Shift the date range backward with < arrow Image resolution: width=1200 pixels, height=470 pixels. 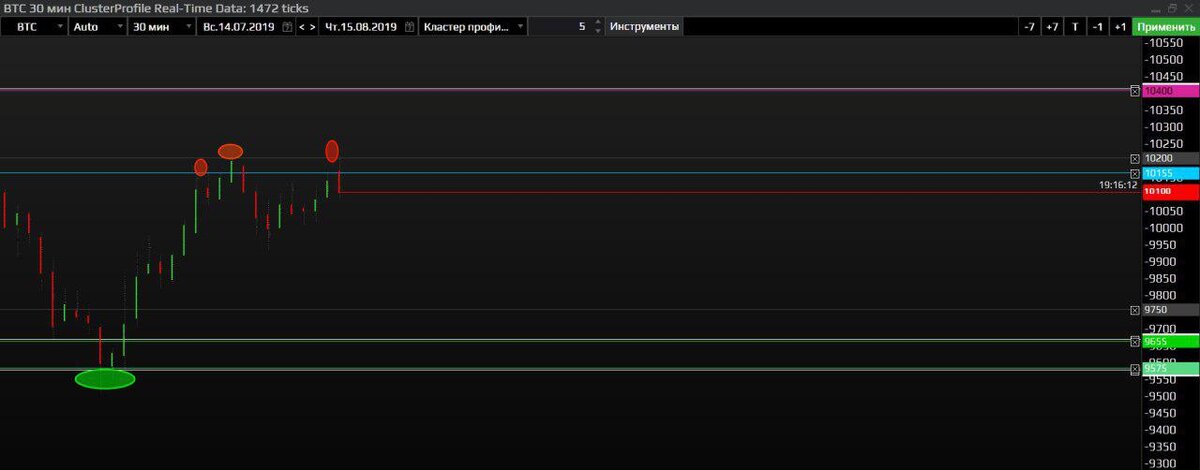[x=302, y=27]
